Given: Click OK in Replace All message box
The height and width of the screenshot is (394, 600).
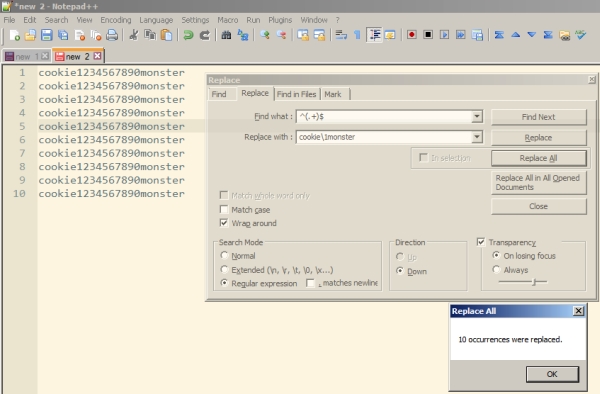Looking at the screenshot, I should 552,374.
